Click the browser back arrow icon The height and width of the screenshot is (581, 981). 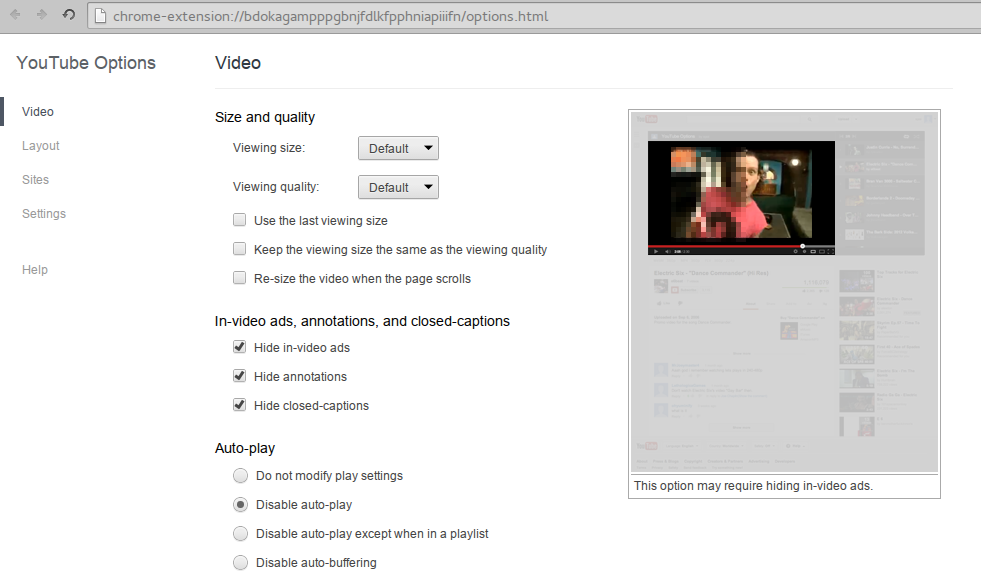[15, 15]
